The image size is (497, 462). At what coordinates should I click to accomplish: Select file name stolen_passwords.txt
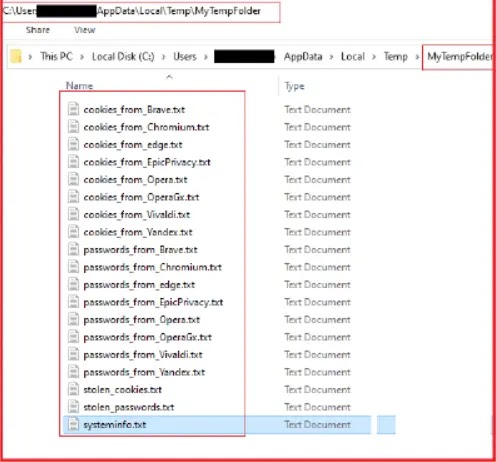(x=129, y=407)
